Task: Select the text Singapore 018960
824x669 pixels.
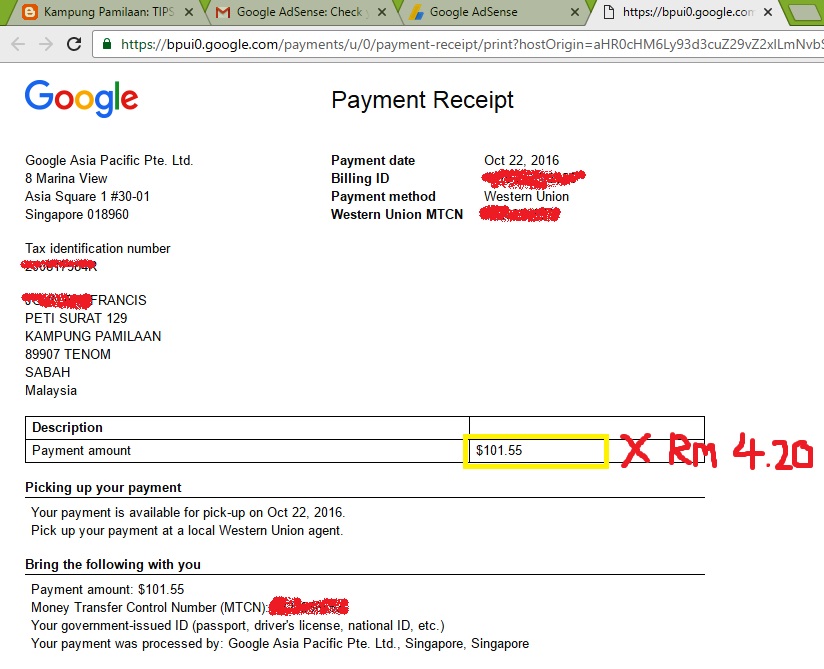Action: (77, 214)
